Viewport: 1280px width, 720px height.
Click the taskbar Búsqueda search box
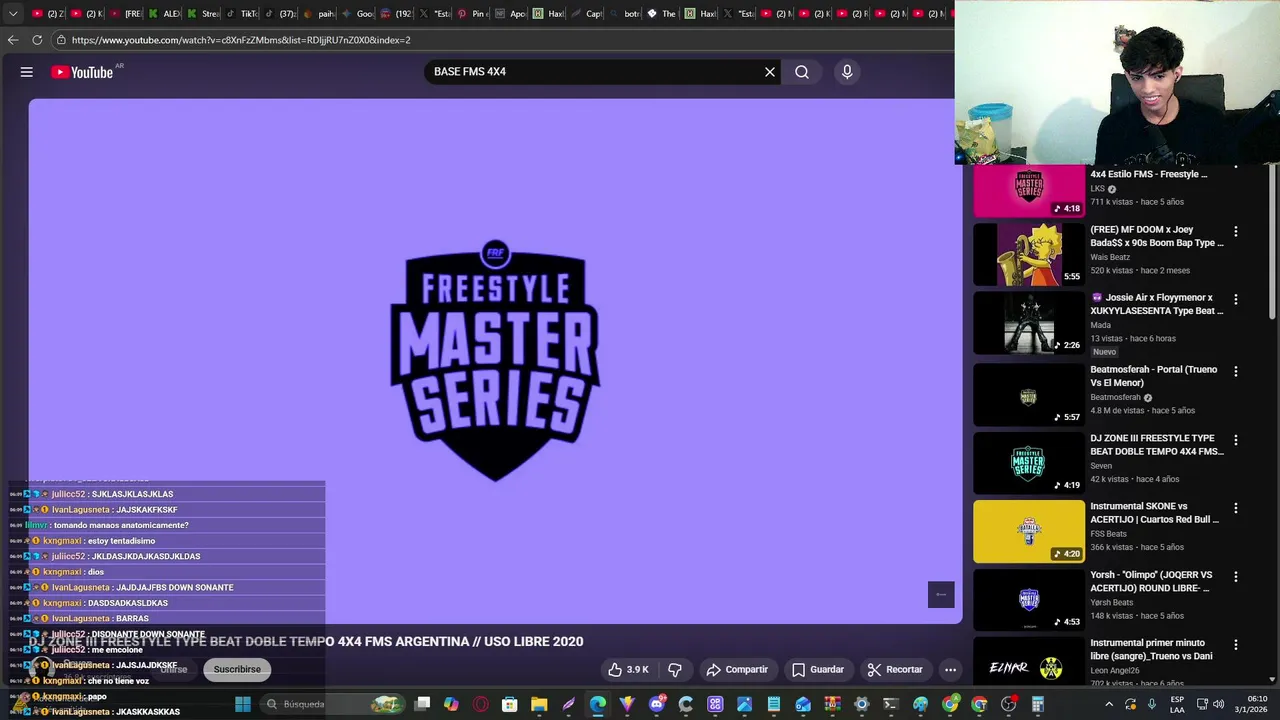[x=333, y=704]
